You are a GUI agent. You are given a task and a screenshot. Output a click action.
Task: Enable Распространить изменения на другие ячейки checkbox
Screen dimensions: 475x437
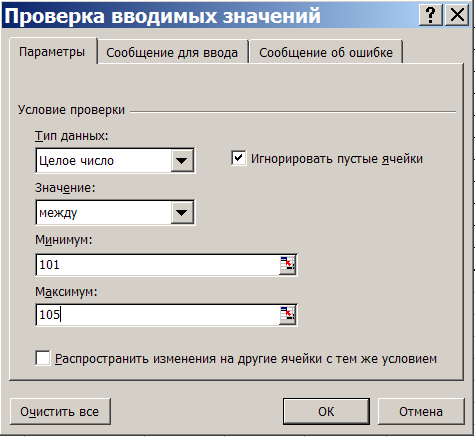(43, 359)
